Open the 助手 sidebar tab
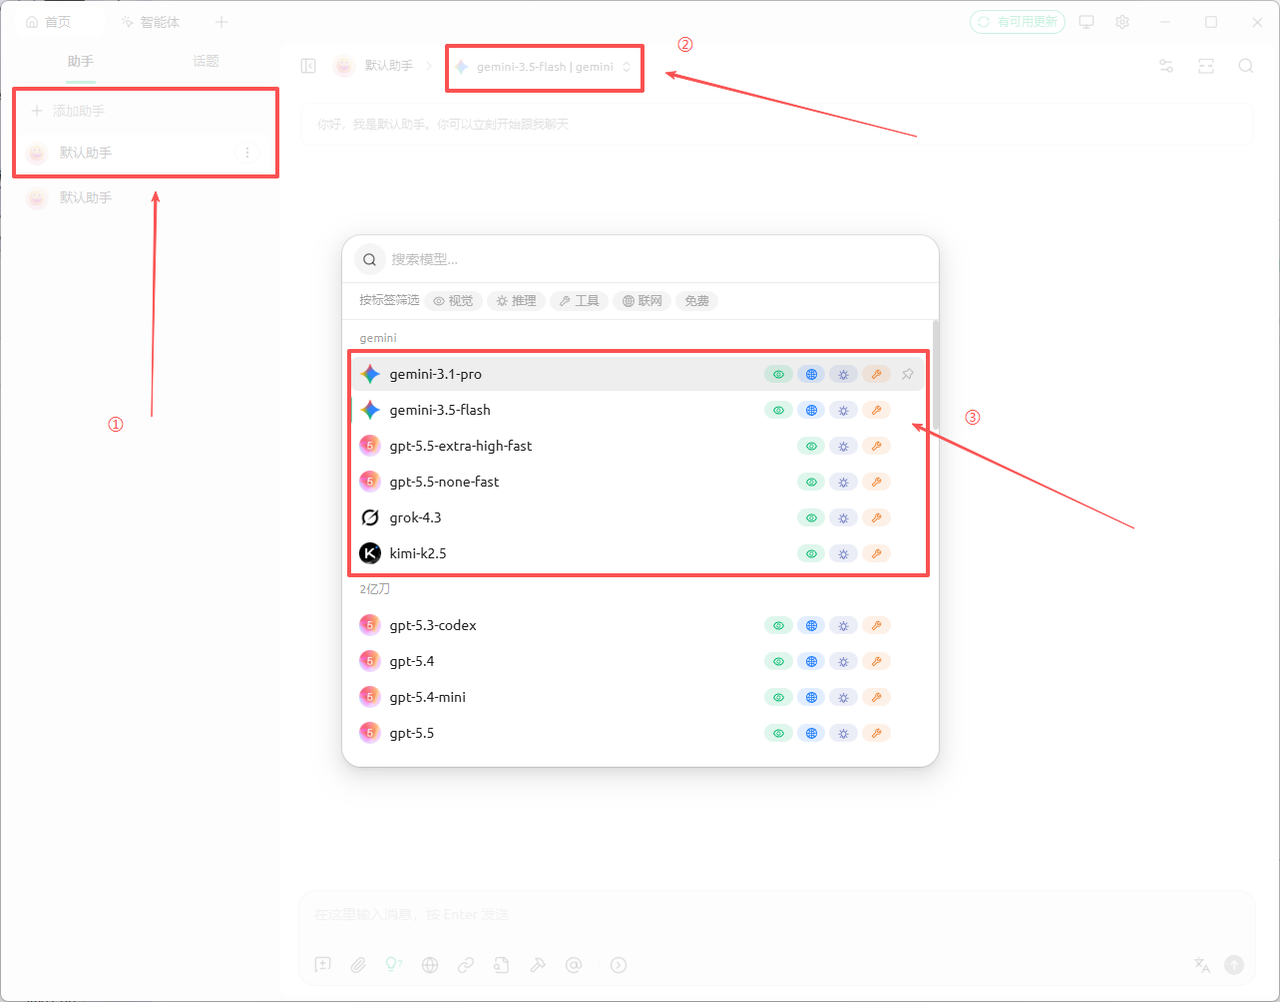Screen dimensions: 1280x1002 click(x=81, y=62)
